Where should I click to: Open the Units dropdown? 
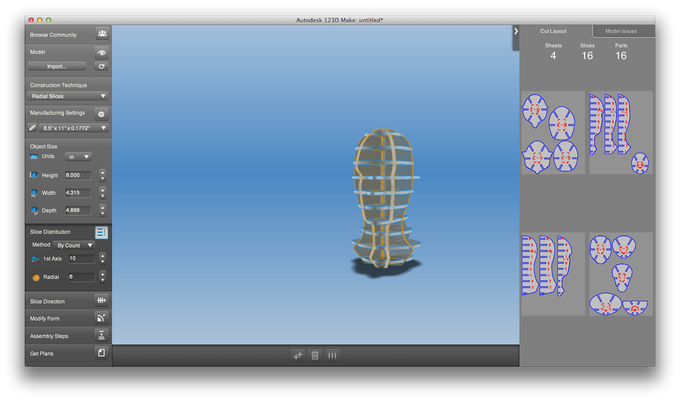point(78,156)
